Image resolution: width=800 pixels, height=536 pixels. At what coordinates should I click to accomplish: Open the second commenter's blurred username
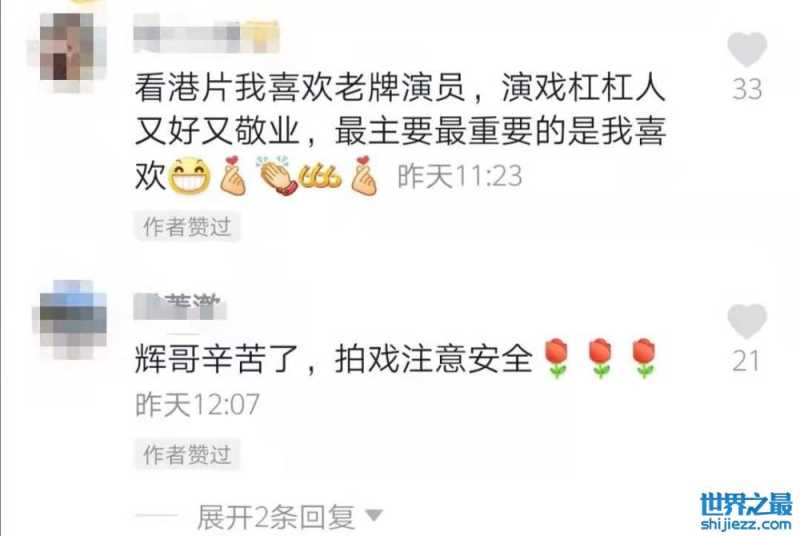click(180, 306)
